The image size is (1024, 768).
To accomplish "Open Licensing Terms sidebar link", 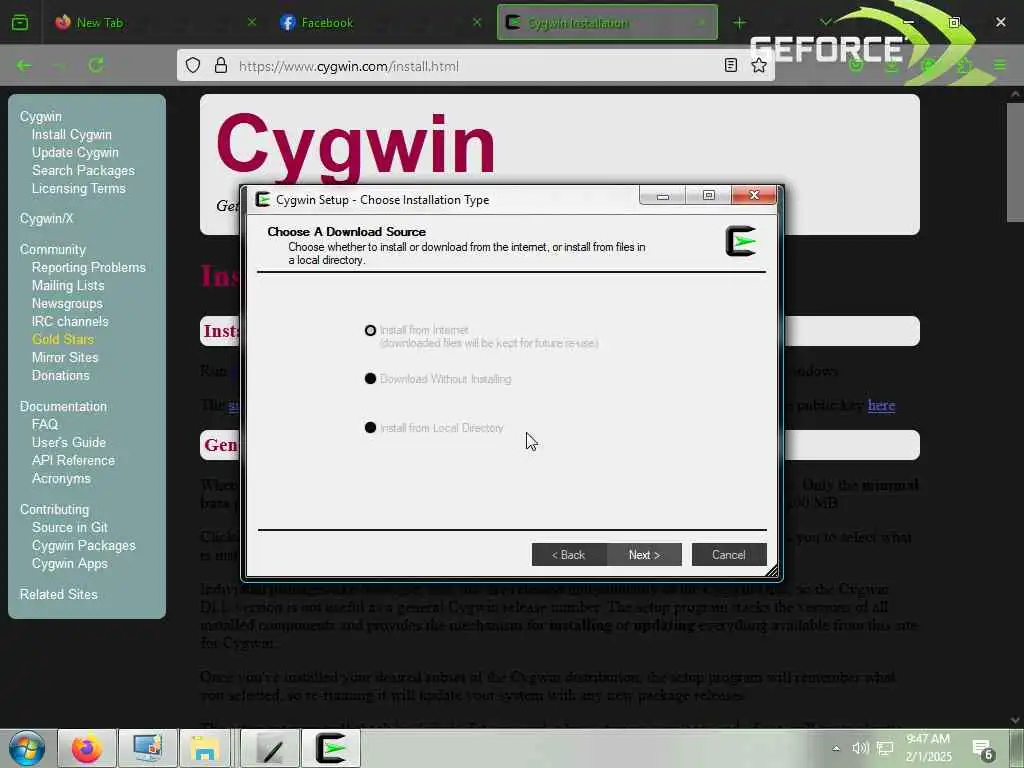I will point(78,188).
